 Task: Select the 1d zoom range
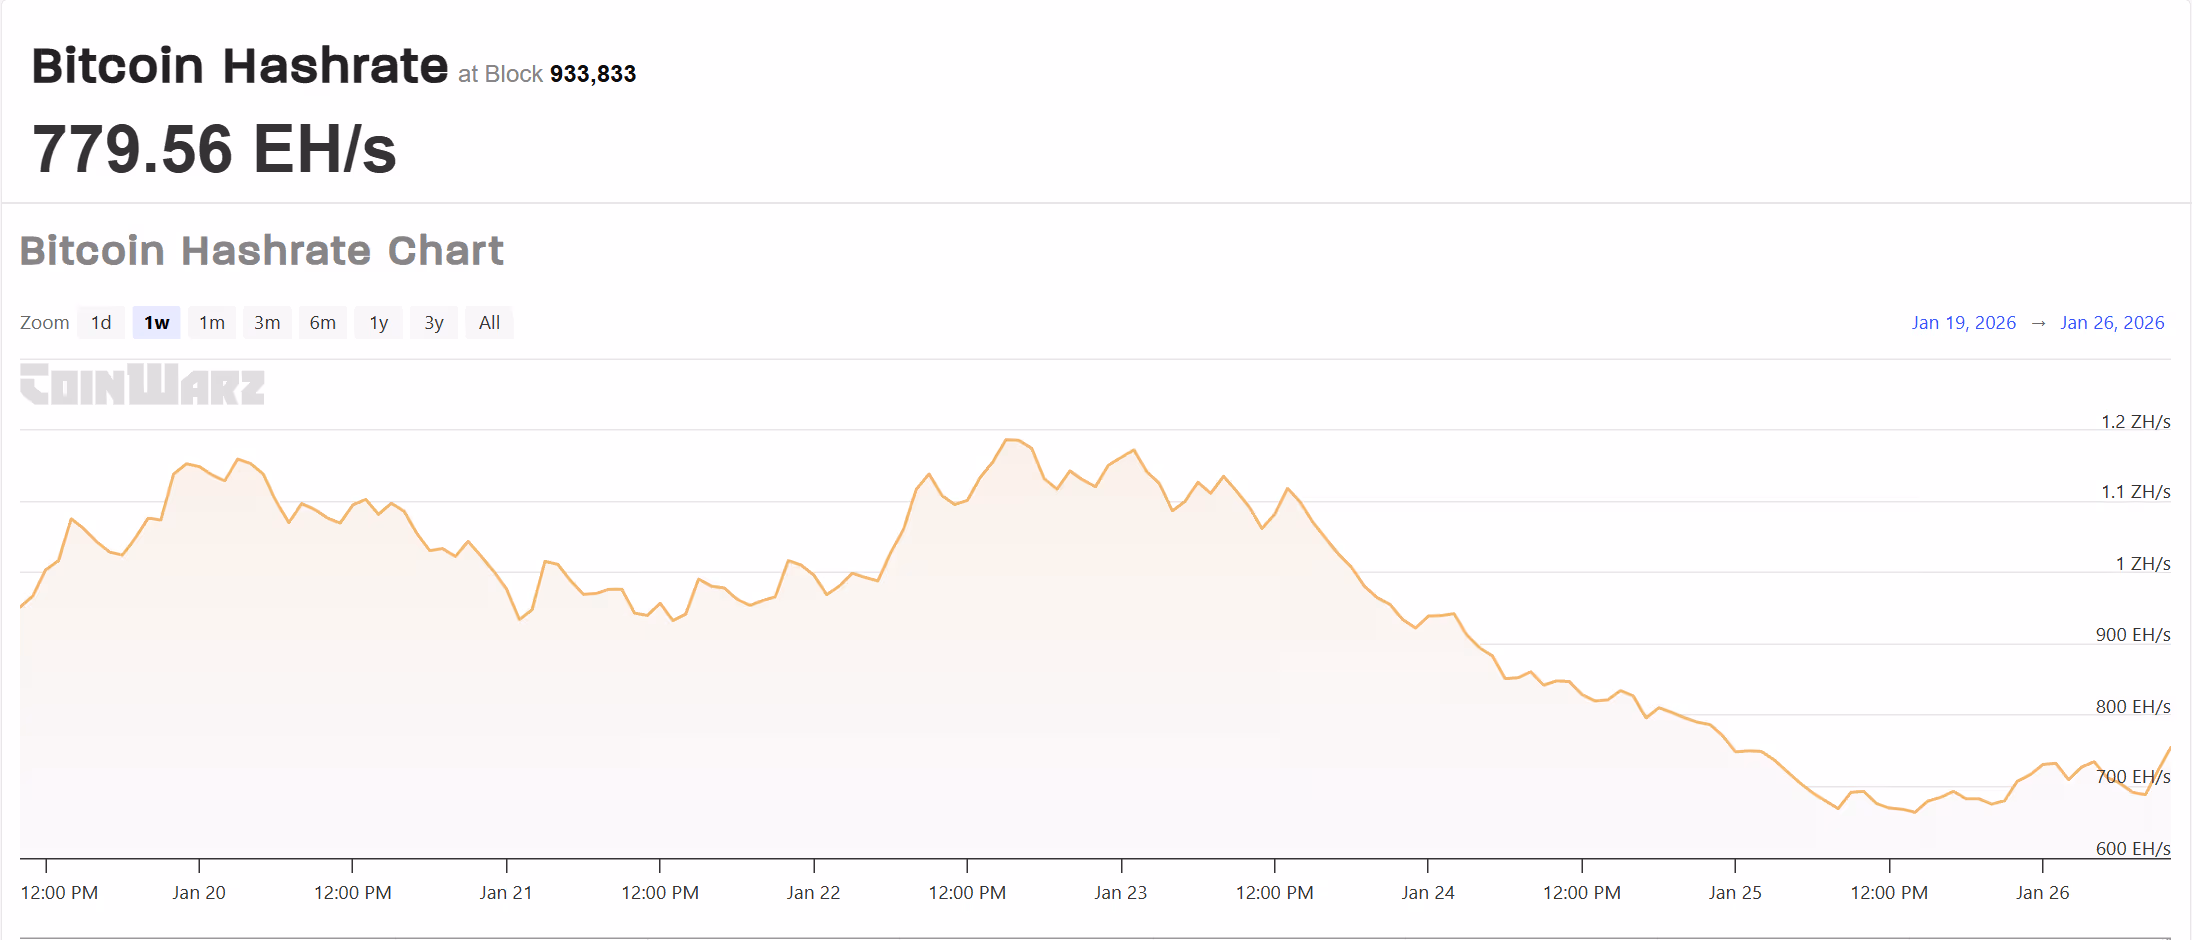[101, 323]
